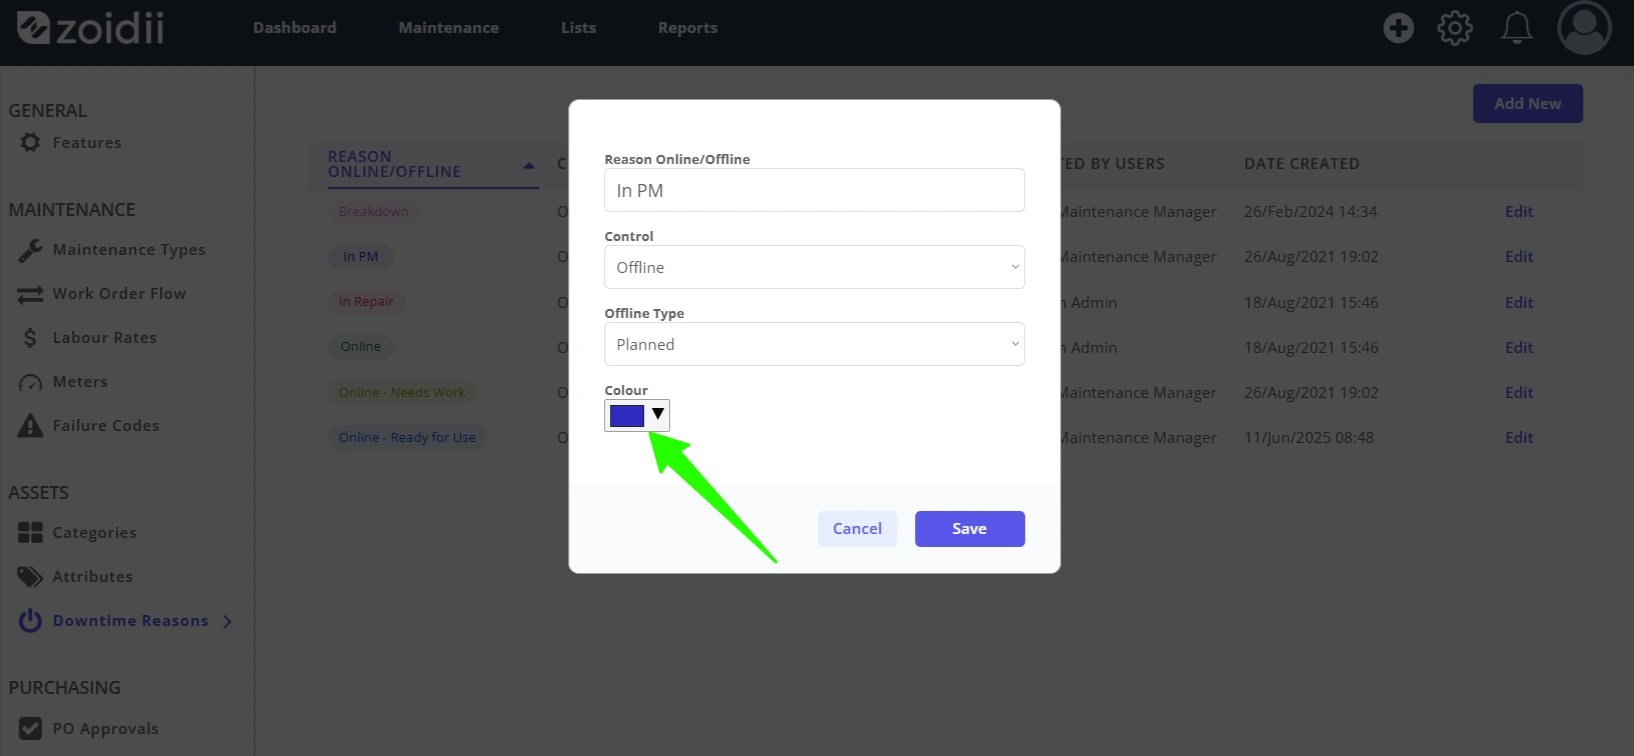Click the Work Order Flow arrows icon
Viewport: 1634px width, 756px height.
click(30, 294)
